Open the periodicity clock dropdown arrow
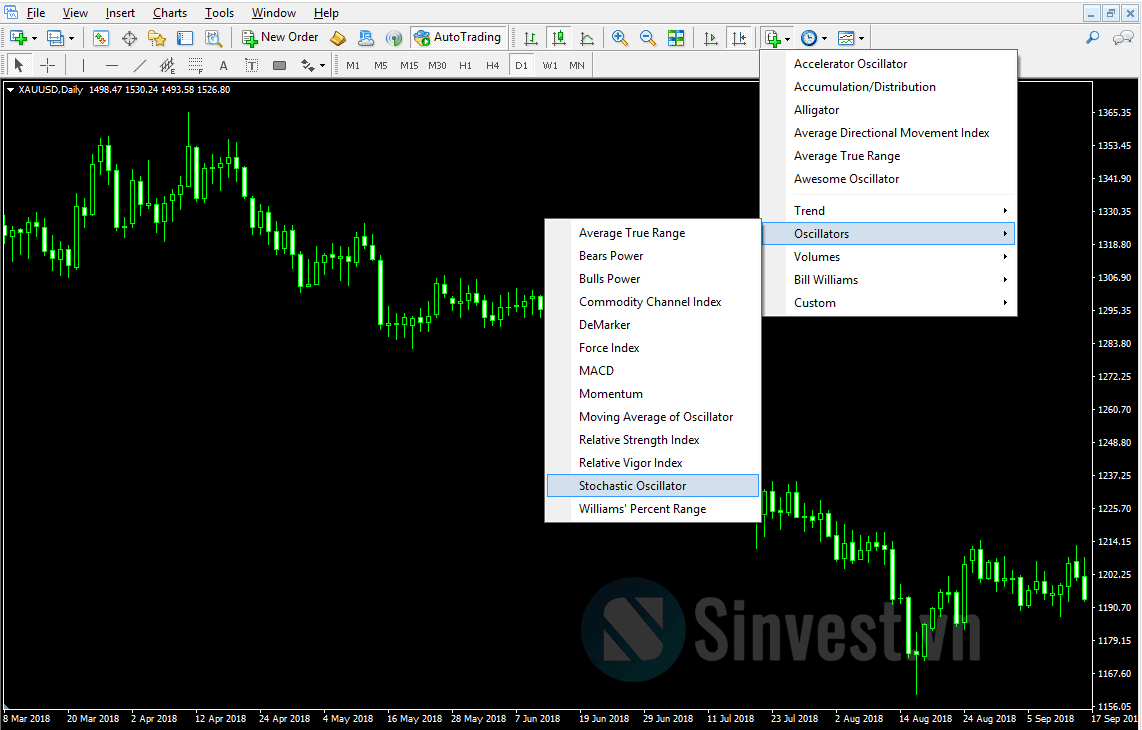 824,39
